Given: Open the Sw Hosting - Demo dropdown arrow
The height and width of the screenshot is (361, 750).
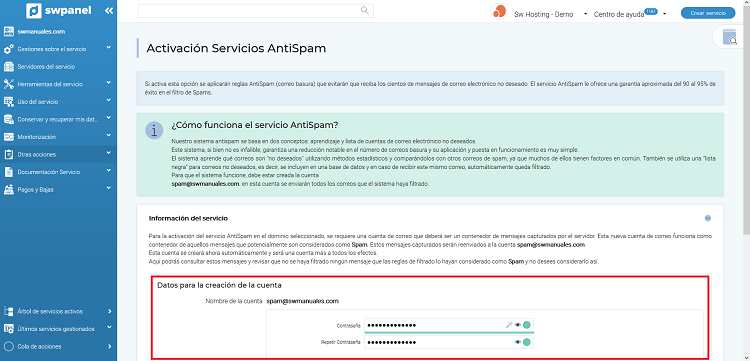Looking at the screenshot, I should click(585, 14).
